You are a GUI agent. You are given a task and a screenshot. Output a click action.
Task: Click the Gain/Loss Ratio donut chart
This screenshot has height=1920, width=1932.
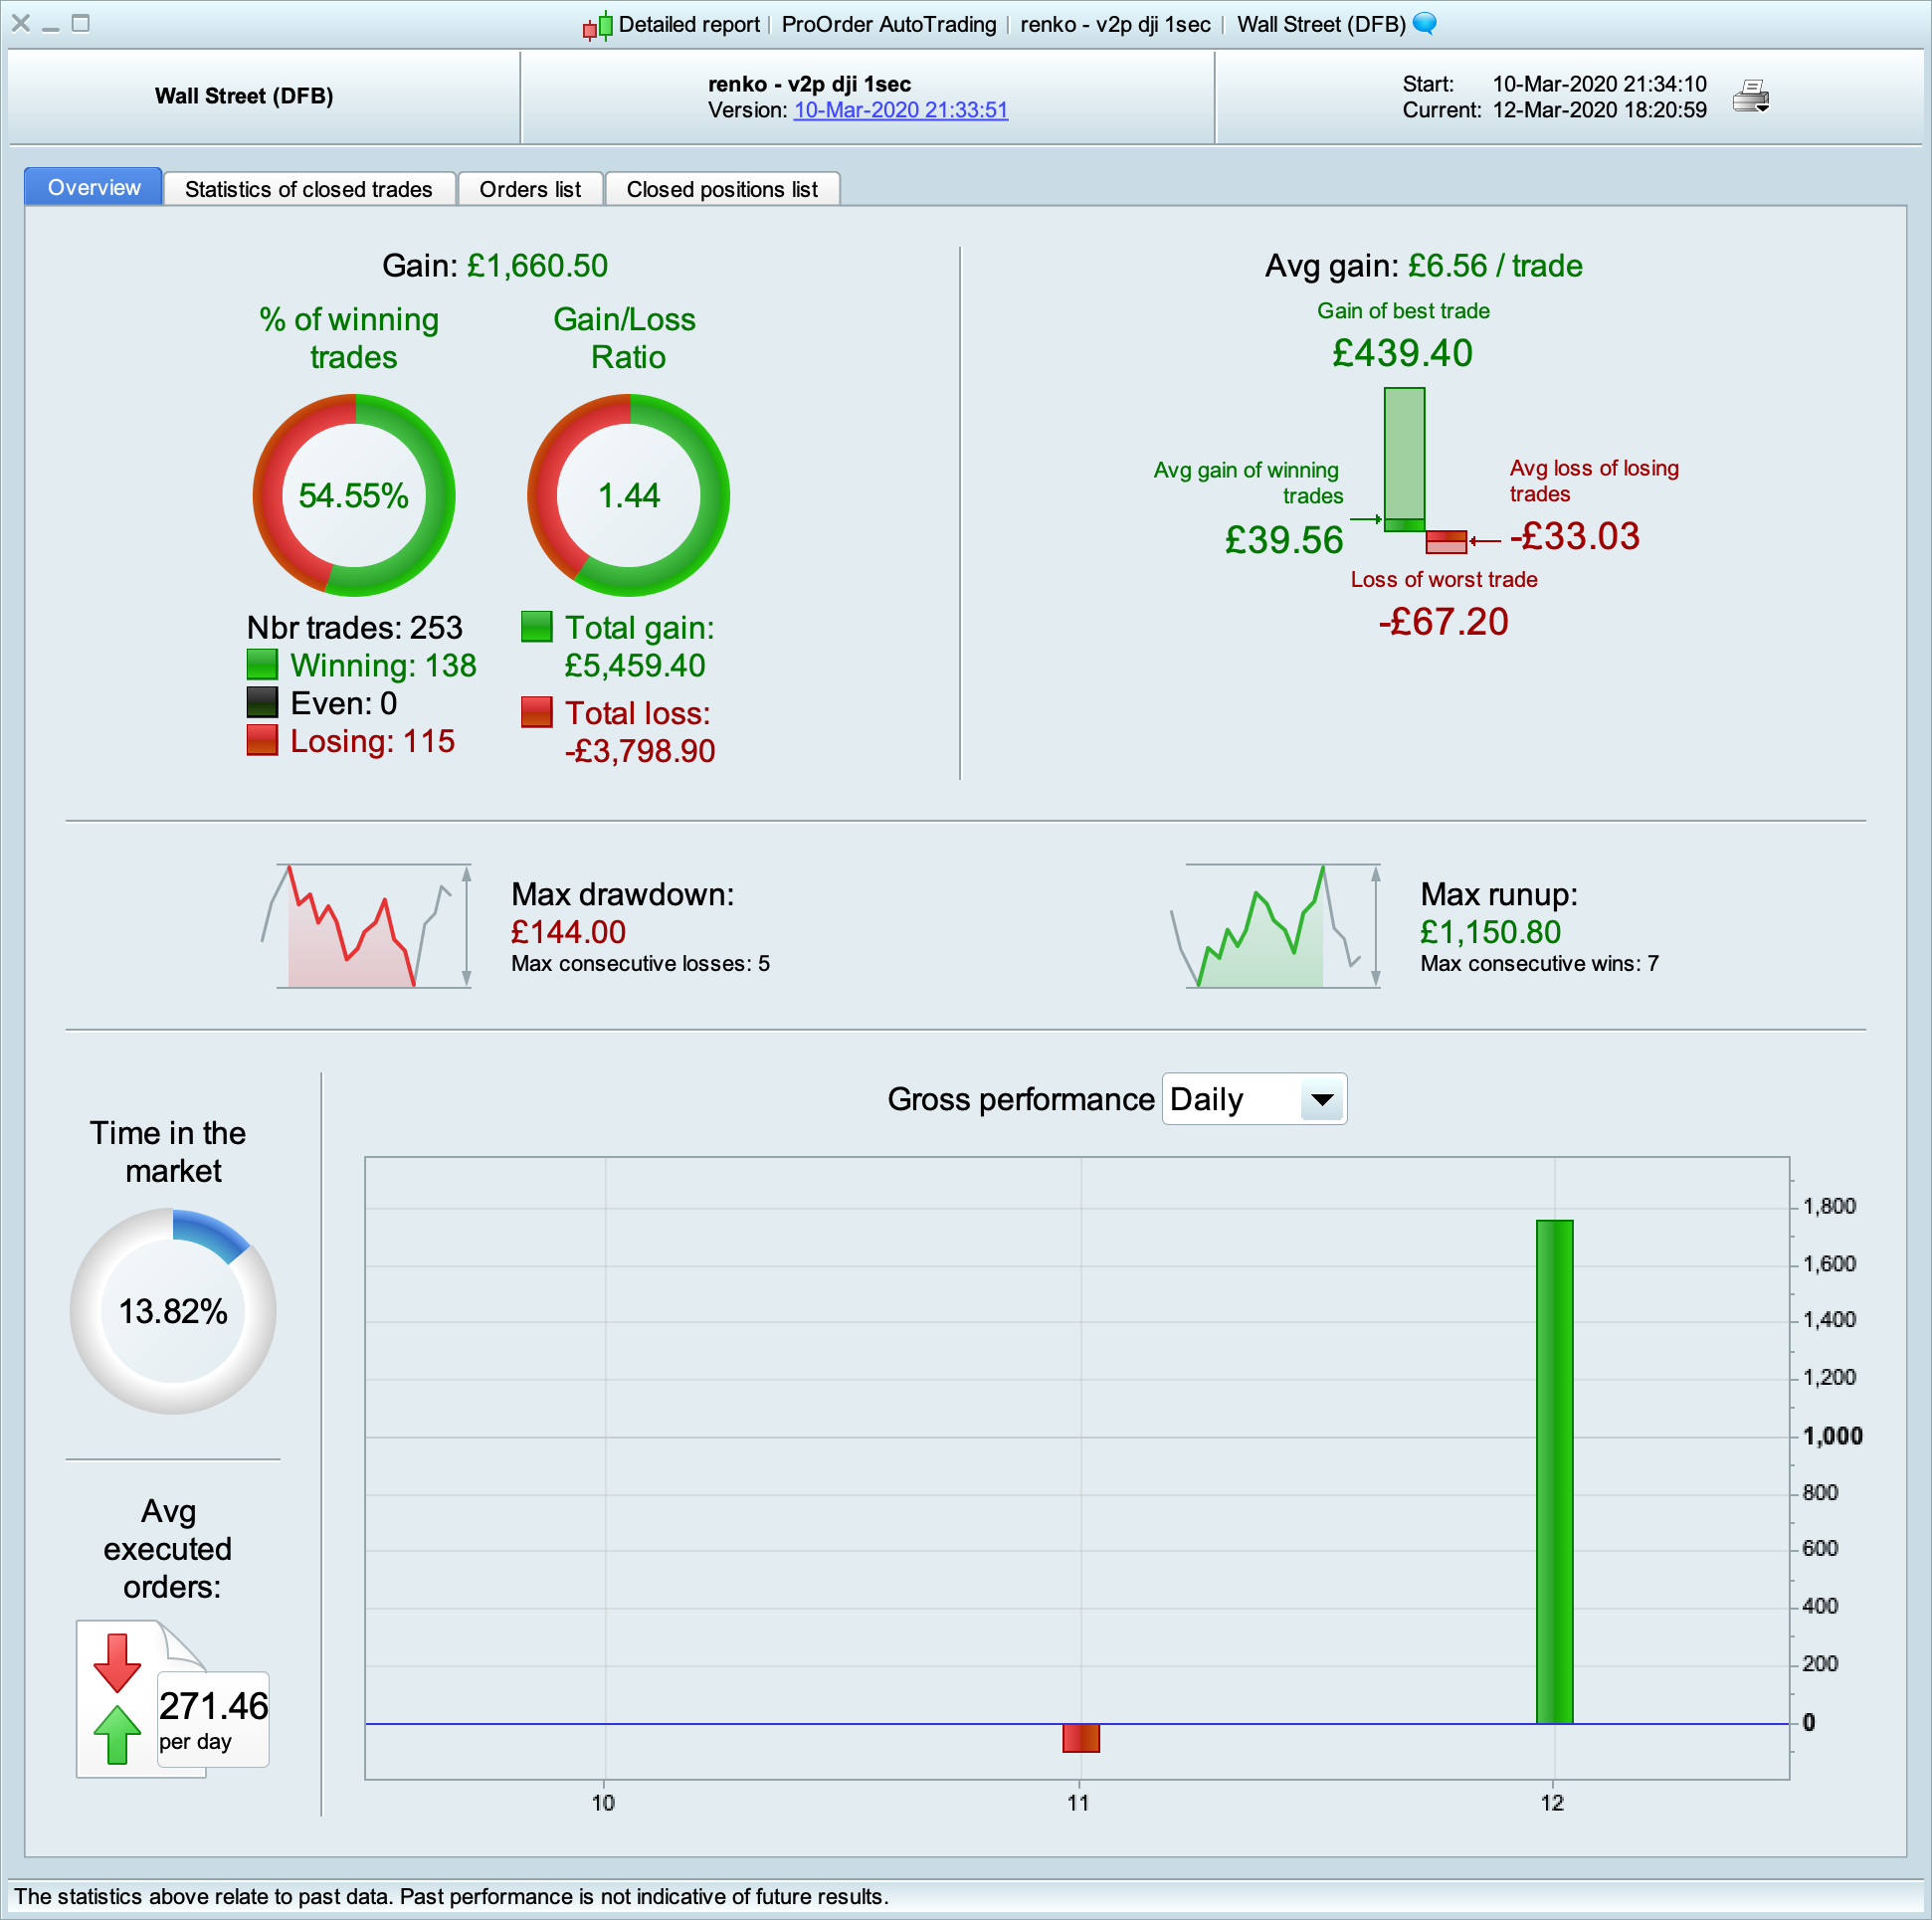click(628, 495)
